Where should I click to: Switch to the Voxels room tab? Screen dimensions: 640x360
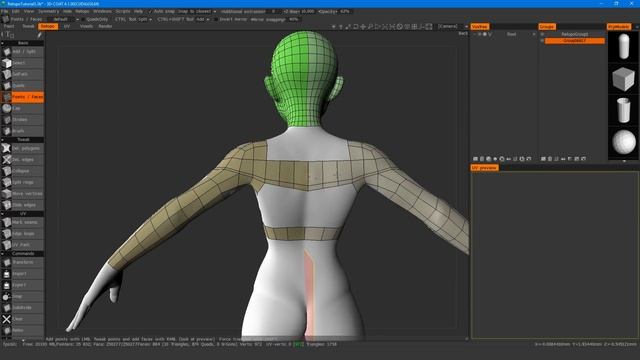point(86,27)
